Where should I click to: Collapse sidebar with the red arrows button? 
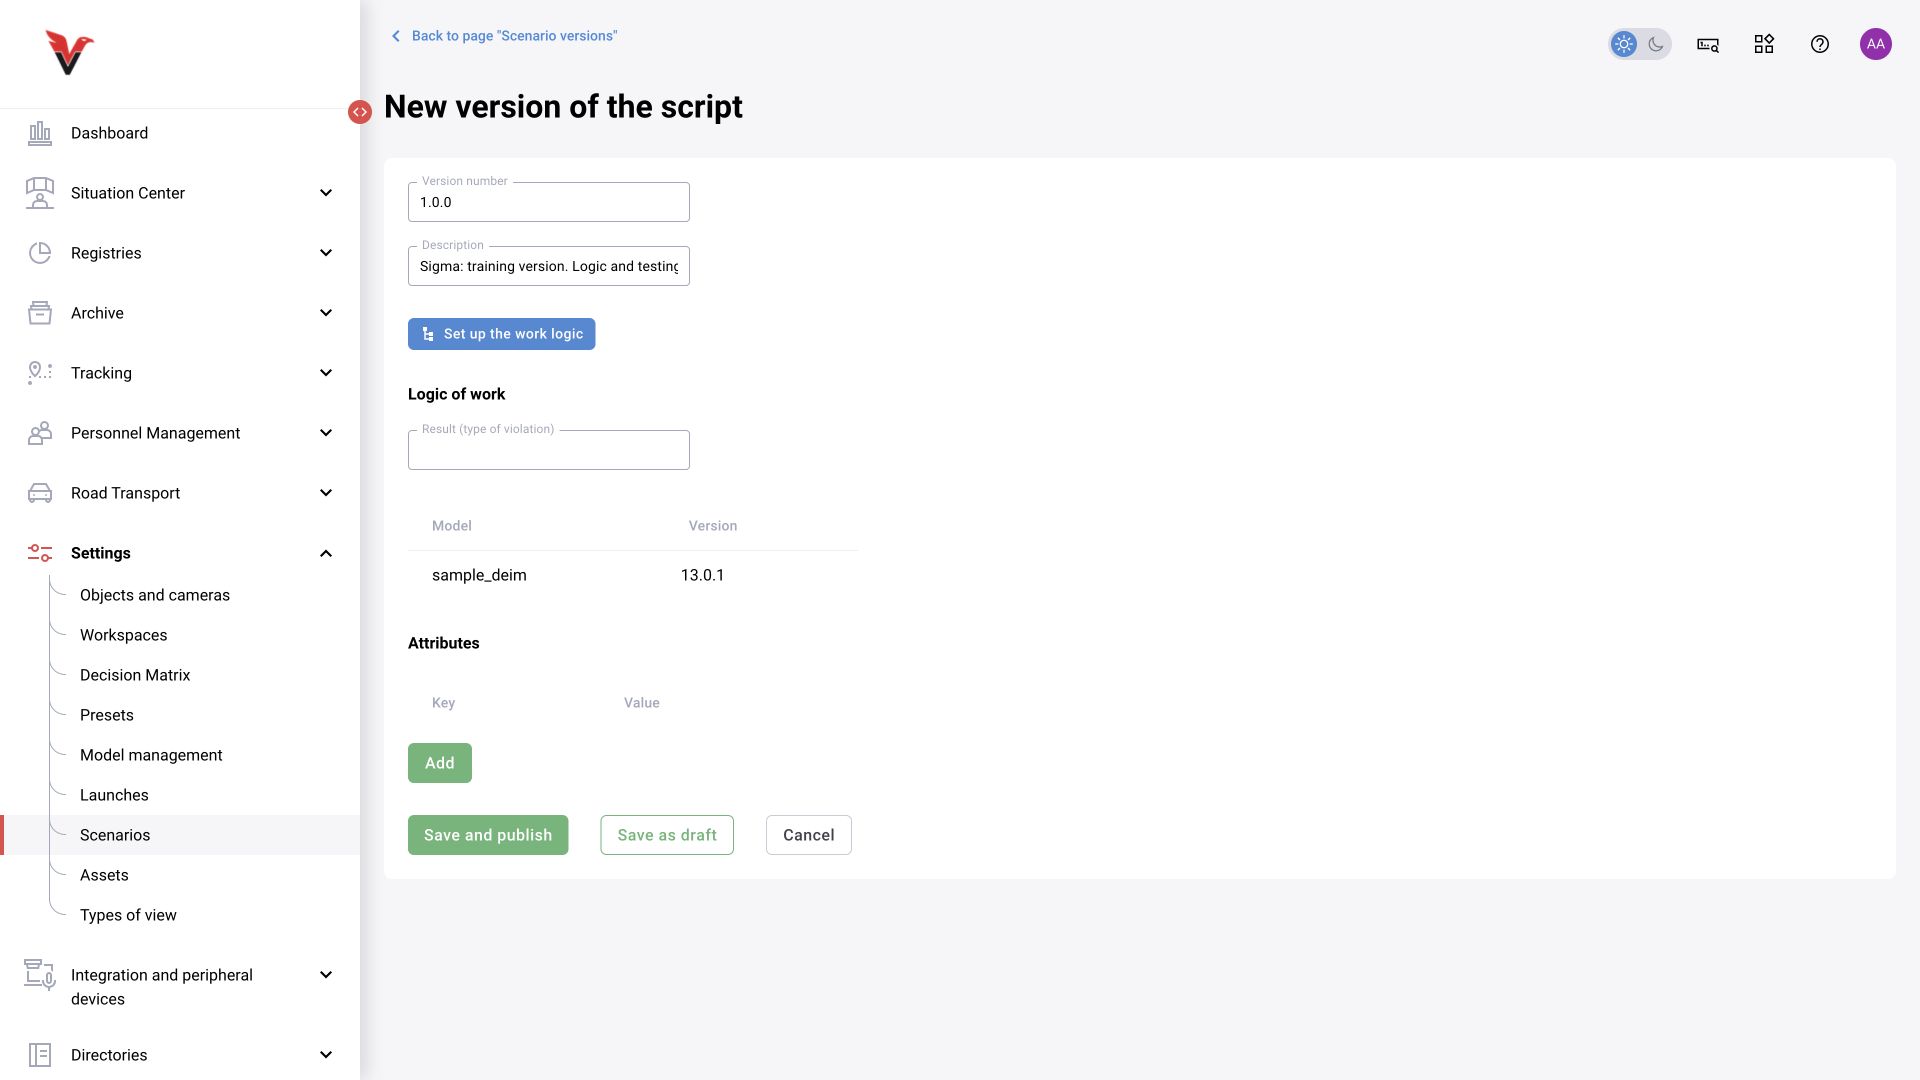pyautogui.click(x=360, y=112)
